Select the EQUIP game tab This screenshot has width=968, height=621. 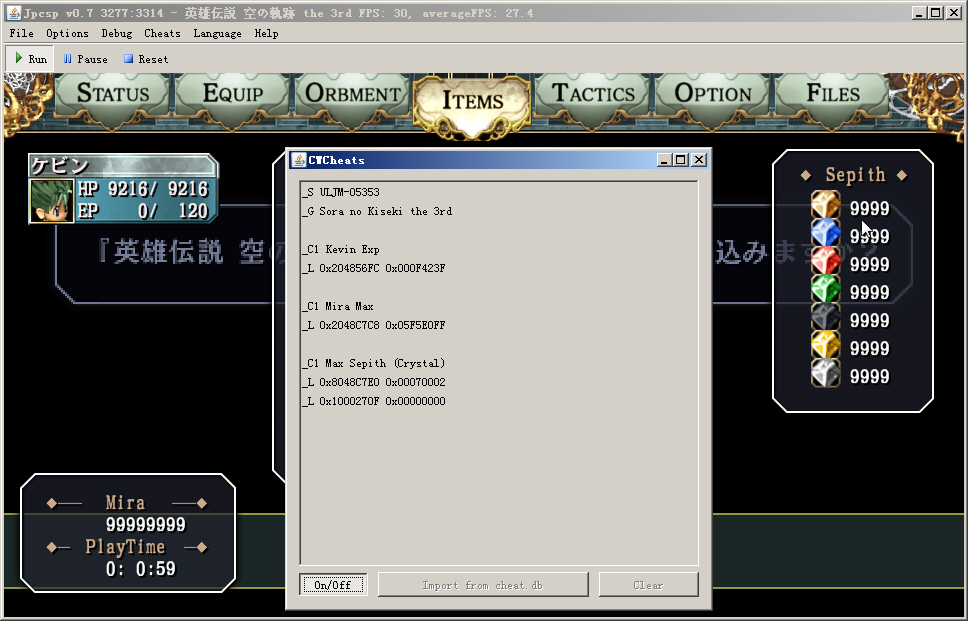[233, 94]
